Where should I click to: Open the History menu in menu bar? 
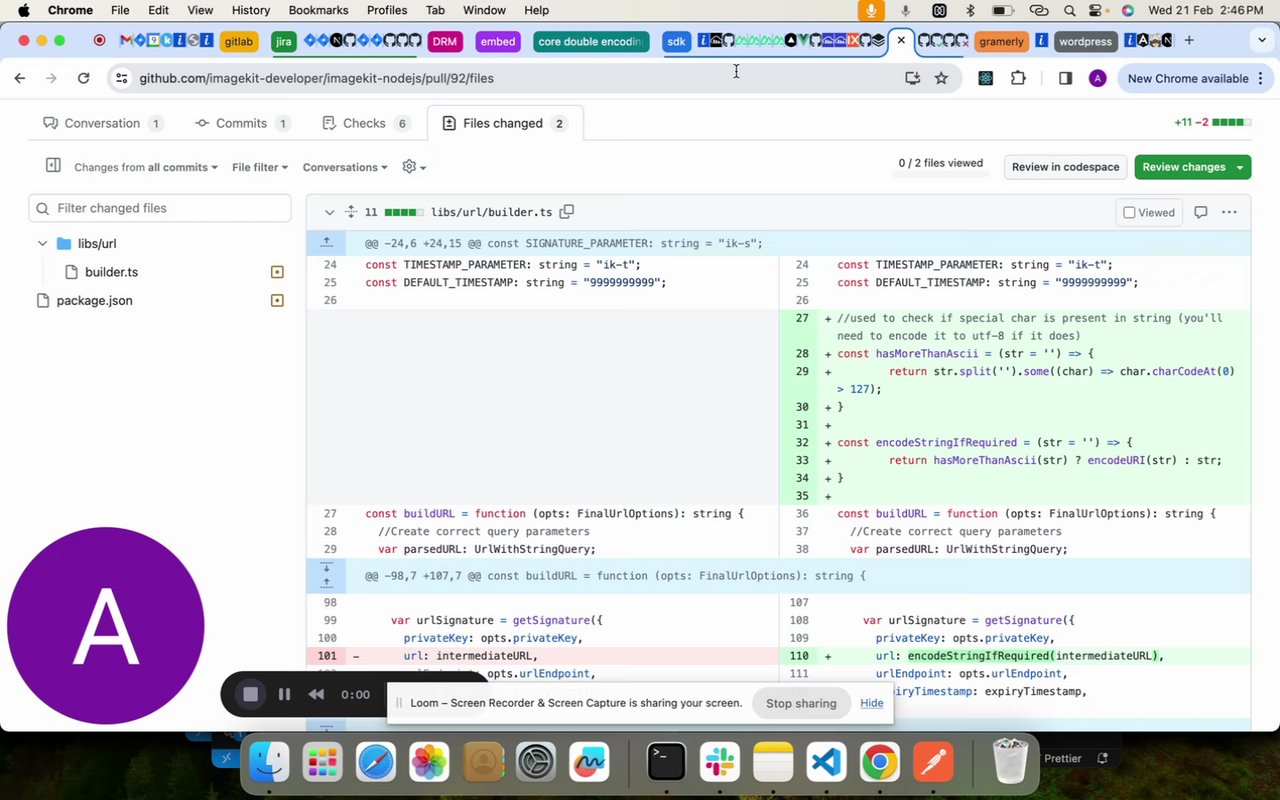pos(251,10)
